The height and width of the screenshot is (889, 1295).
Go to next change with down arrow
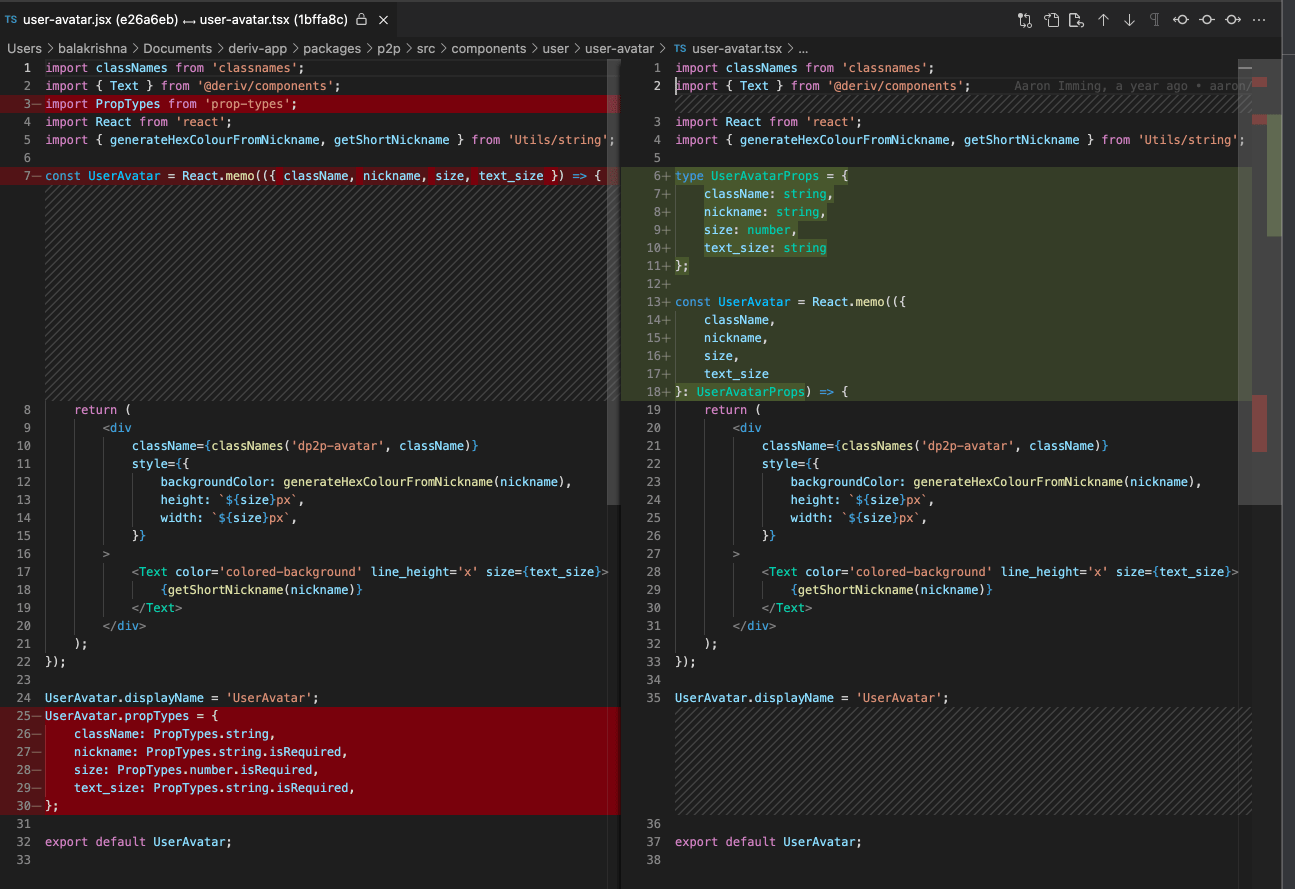tap(1129, 20)
